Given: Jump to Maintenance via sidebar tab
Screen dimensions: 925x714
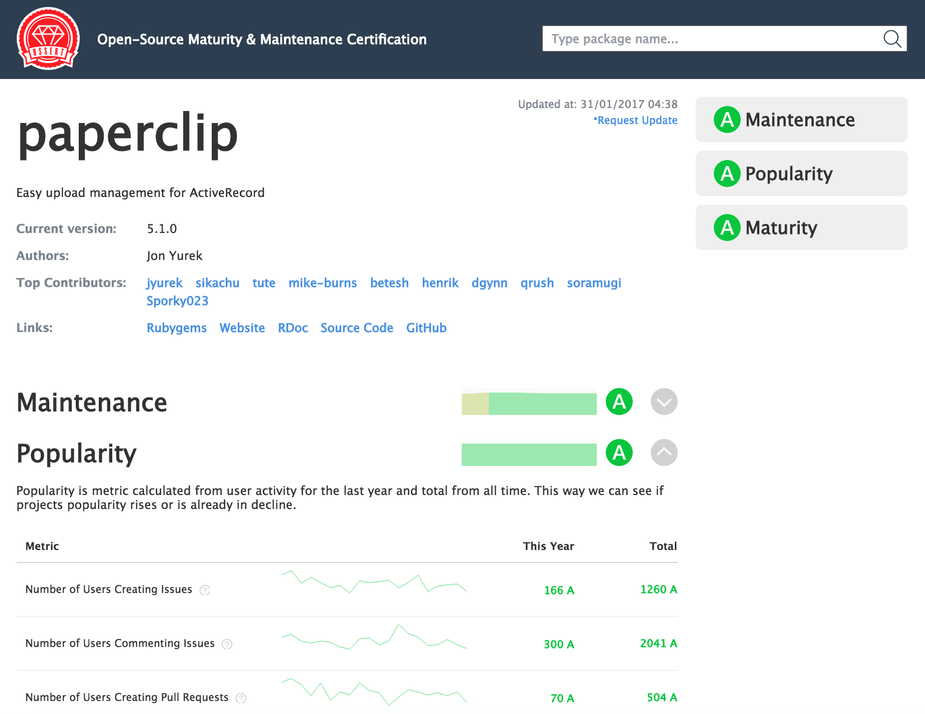Looking at the screenshot, I should (x=801, y=120).
